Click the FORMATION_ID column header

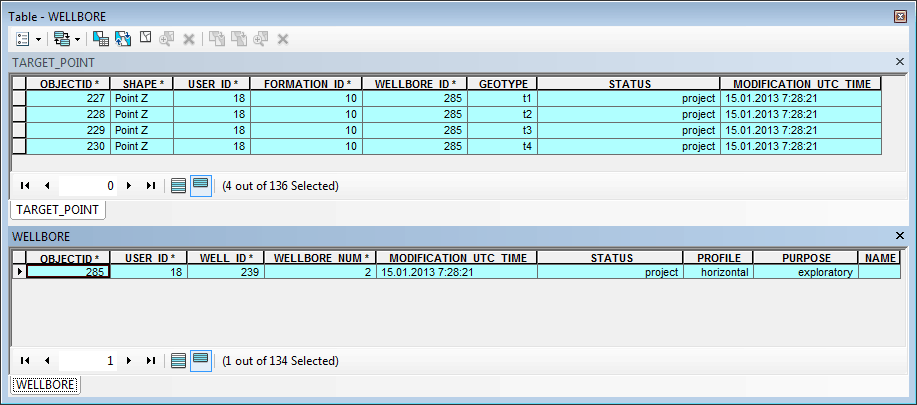click(x=305, y=84)
